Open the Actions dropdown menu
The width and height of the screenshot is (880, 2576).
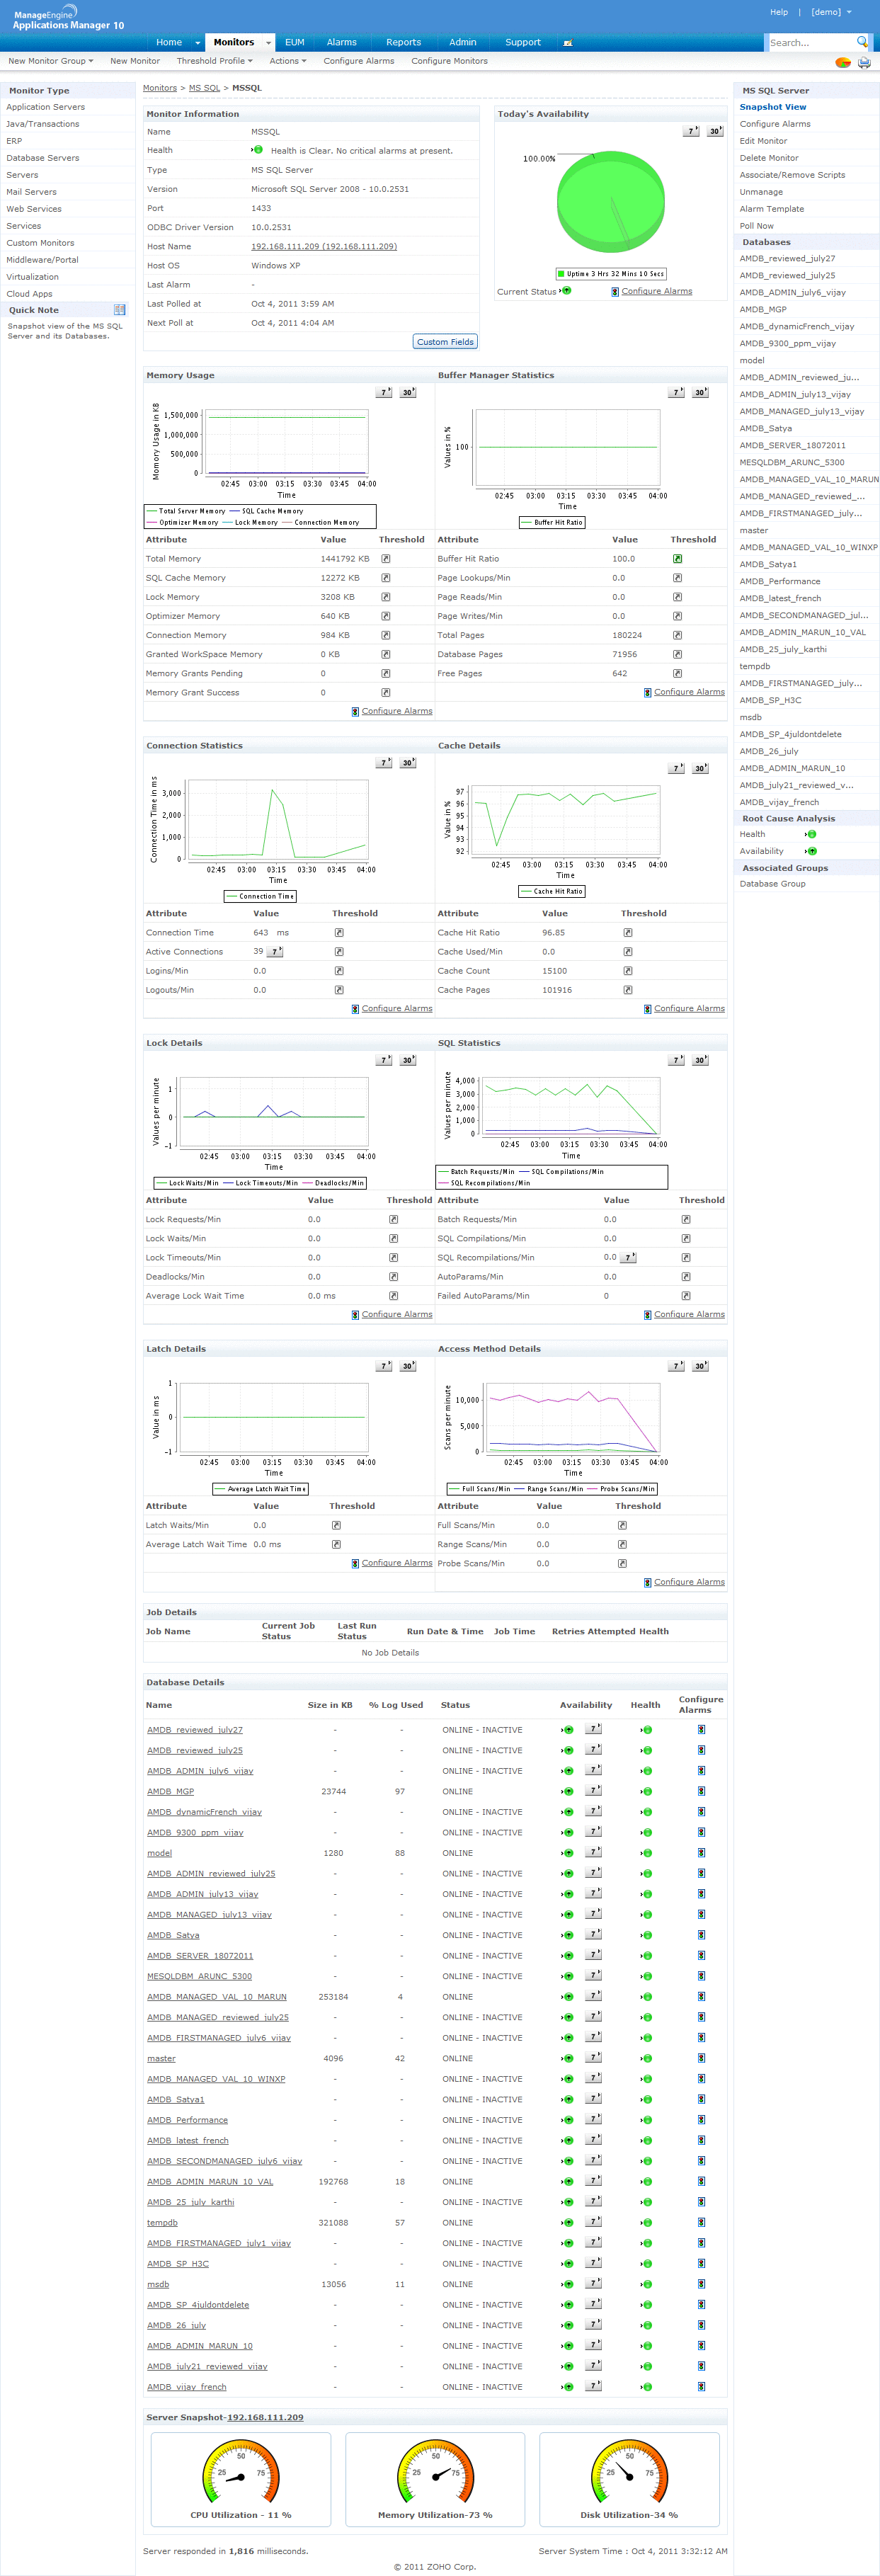point(288,61)
